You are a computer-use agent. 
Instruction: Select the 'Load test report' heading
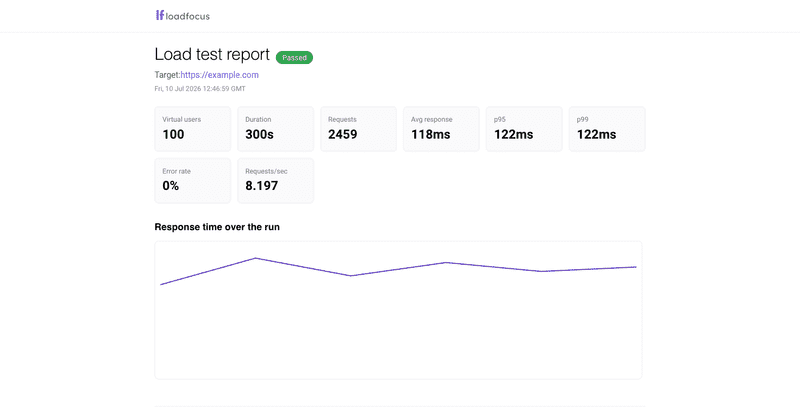[212, 54]
